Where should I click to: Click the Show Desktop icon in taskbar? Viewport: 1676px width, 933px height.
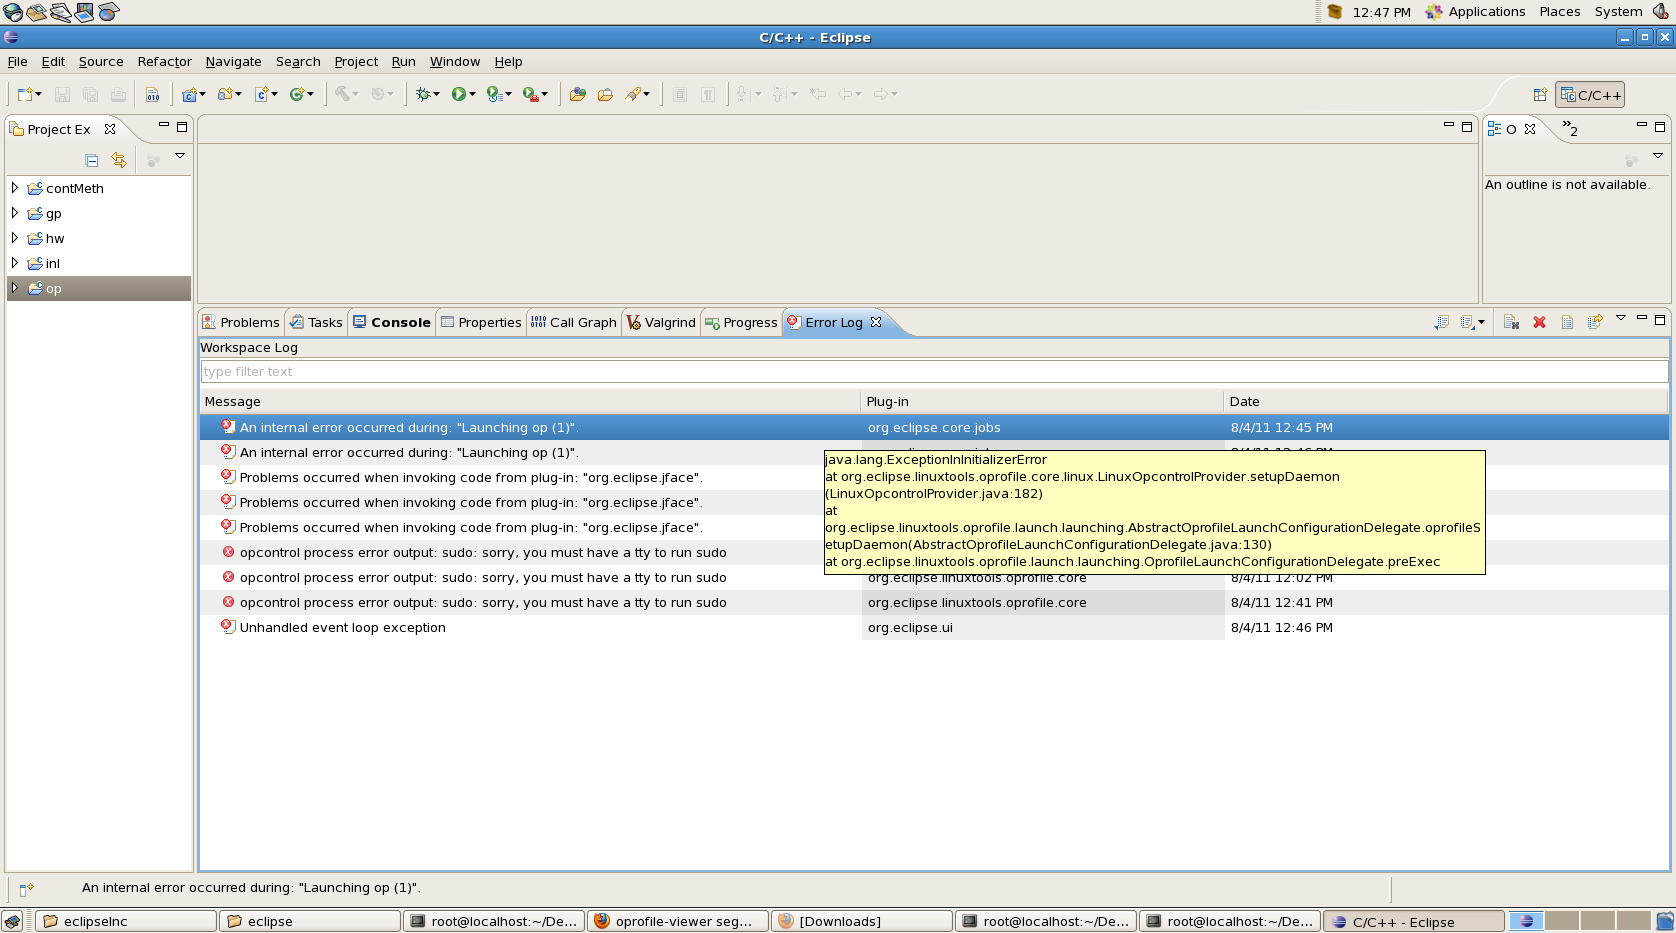pyautogui.click(x=12, y=922)
